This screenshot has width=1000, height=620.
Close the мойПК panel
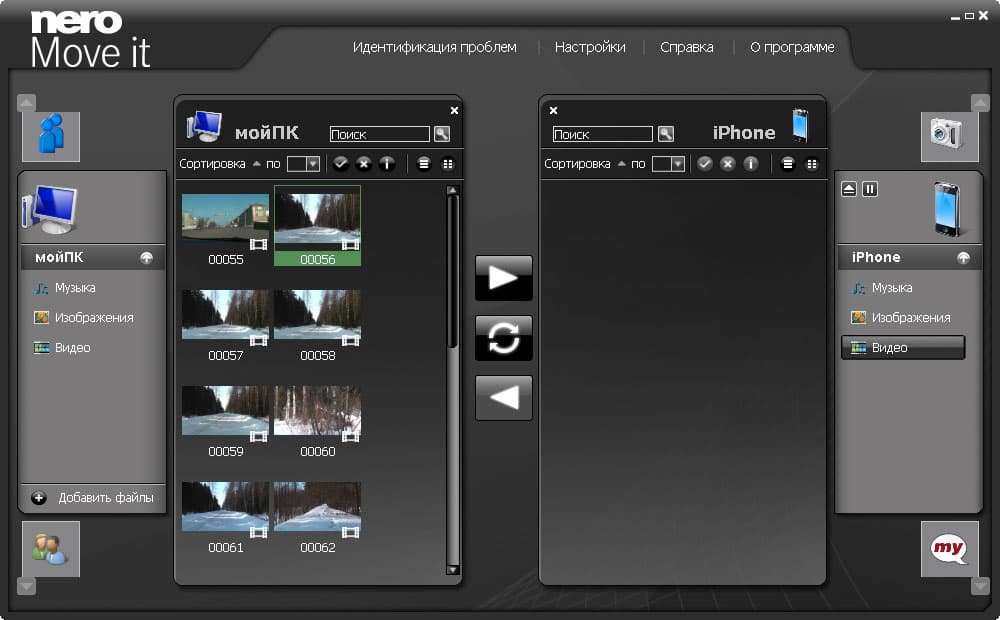pyautogui.click(x=454, y=110)
